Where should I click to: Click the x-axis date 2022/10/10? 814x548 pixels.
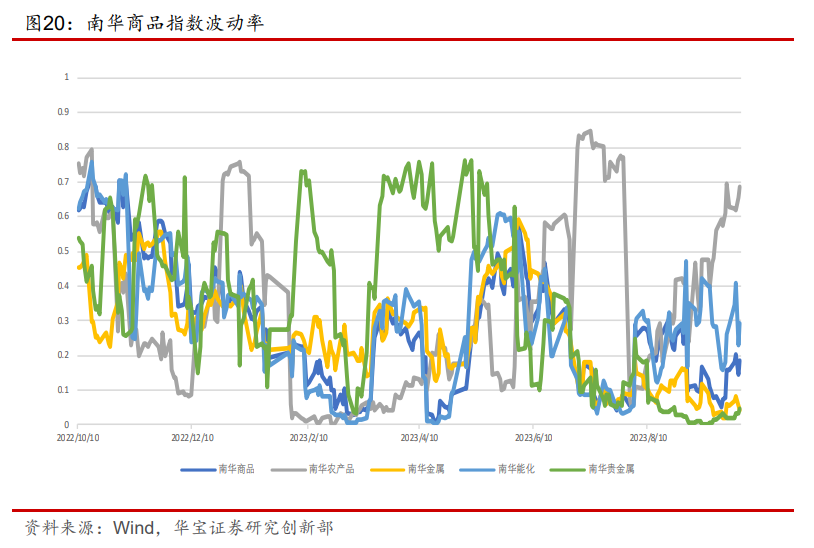point(78,438)
